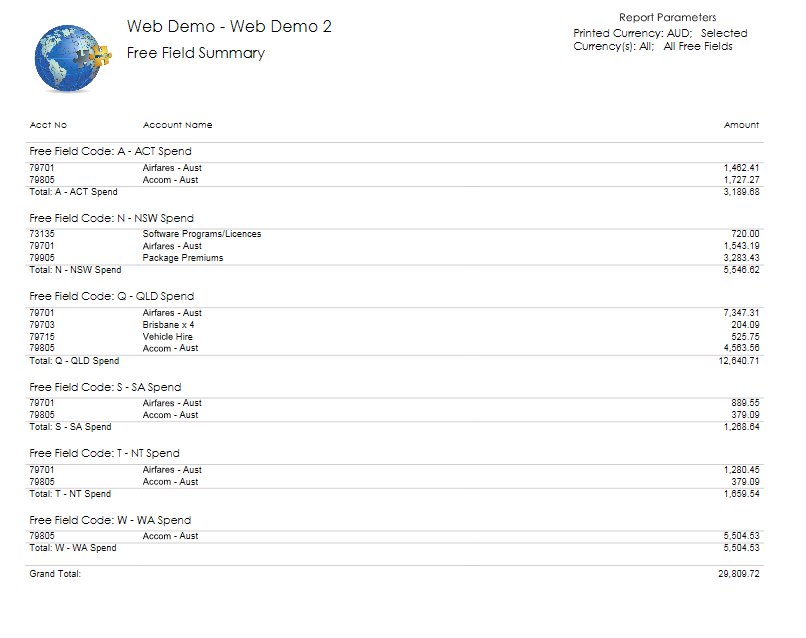Click the SA Spend total amount
806x638 pixels.
pos(741,427)
